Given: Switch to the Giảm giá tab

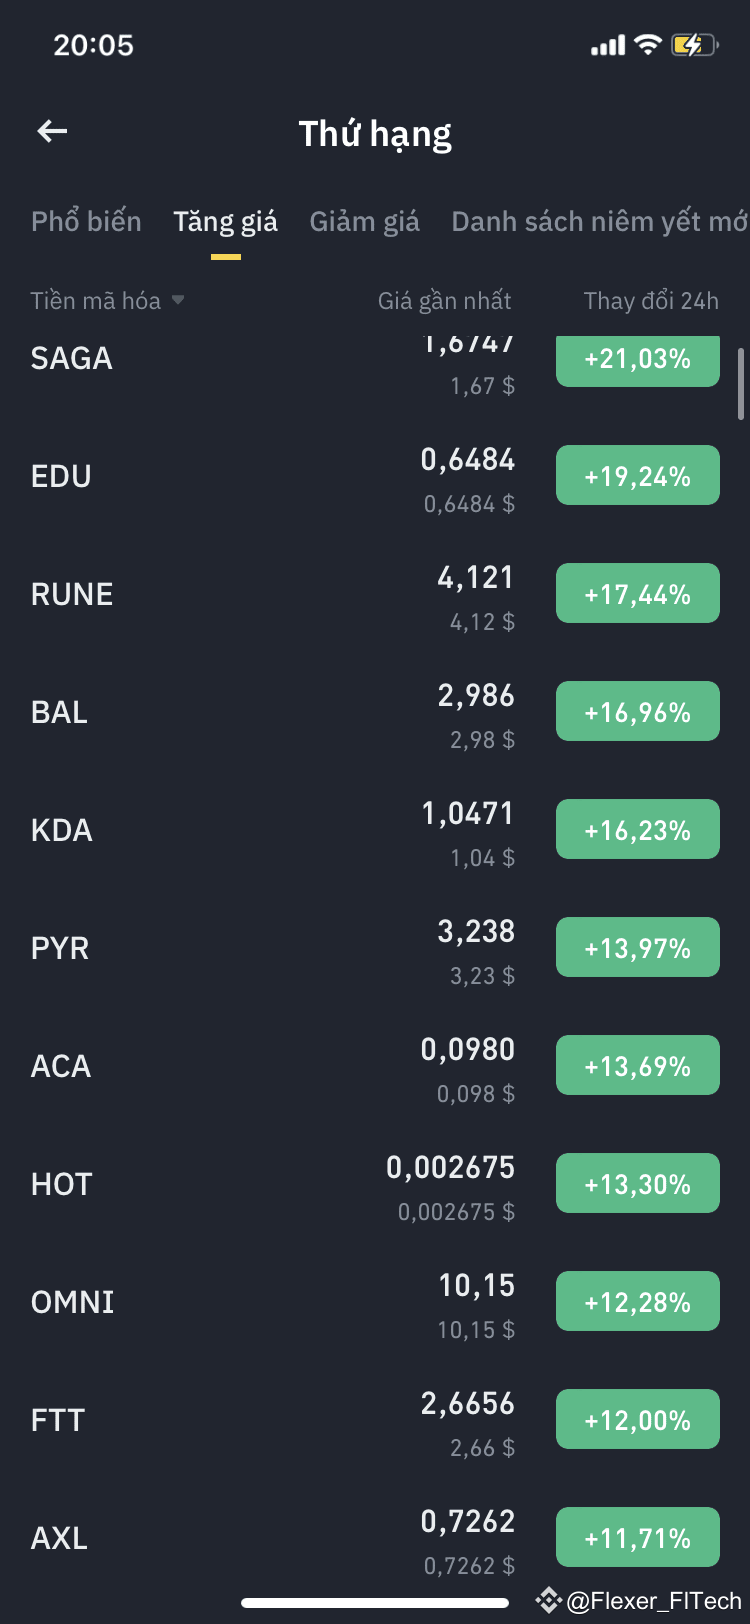Looking at the screenshot, I should tap(364, 221).
